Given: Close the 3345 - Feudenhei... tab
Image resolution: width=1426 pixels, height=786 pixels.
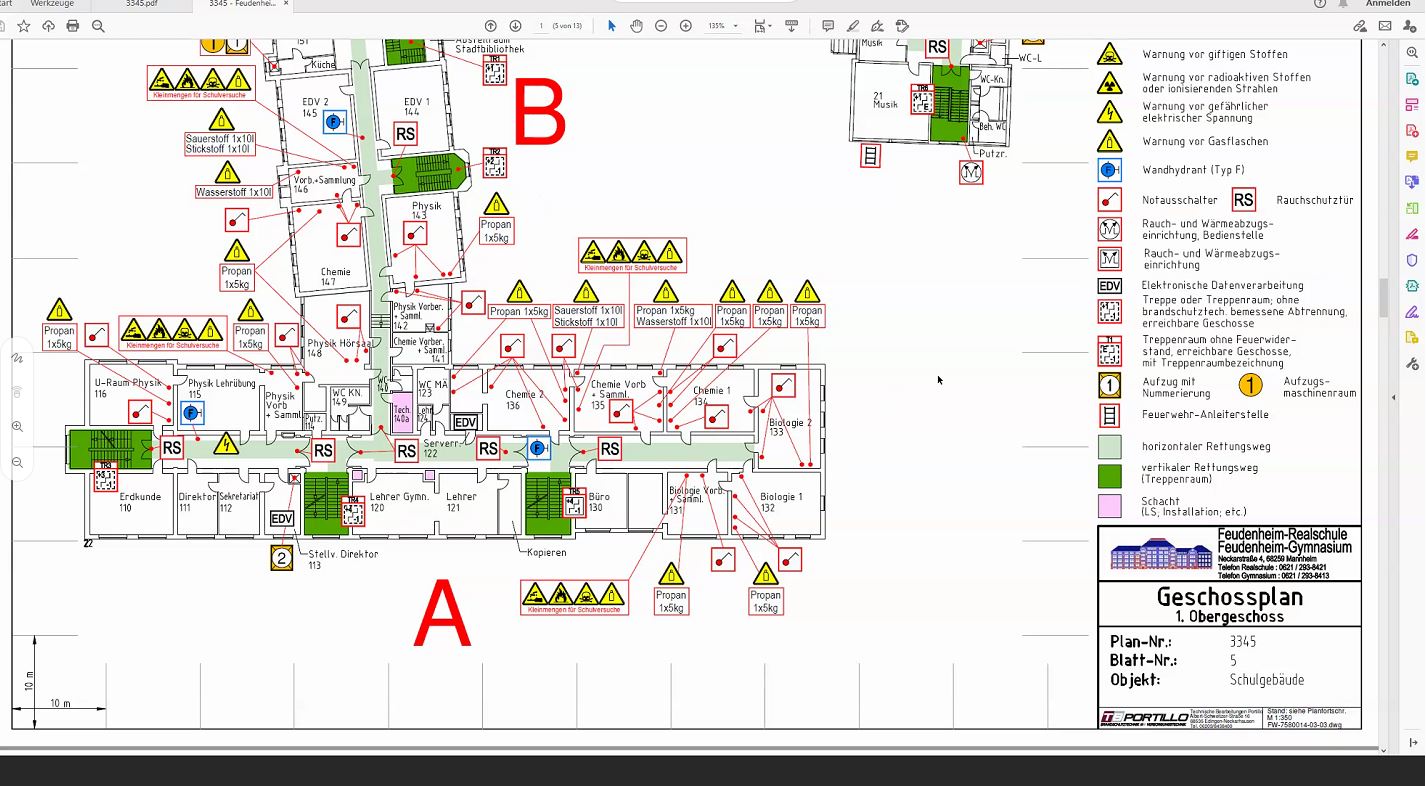Looking at the screenshot, I should pyautogui.click(x=287, y=4).
